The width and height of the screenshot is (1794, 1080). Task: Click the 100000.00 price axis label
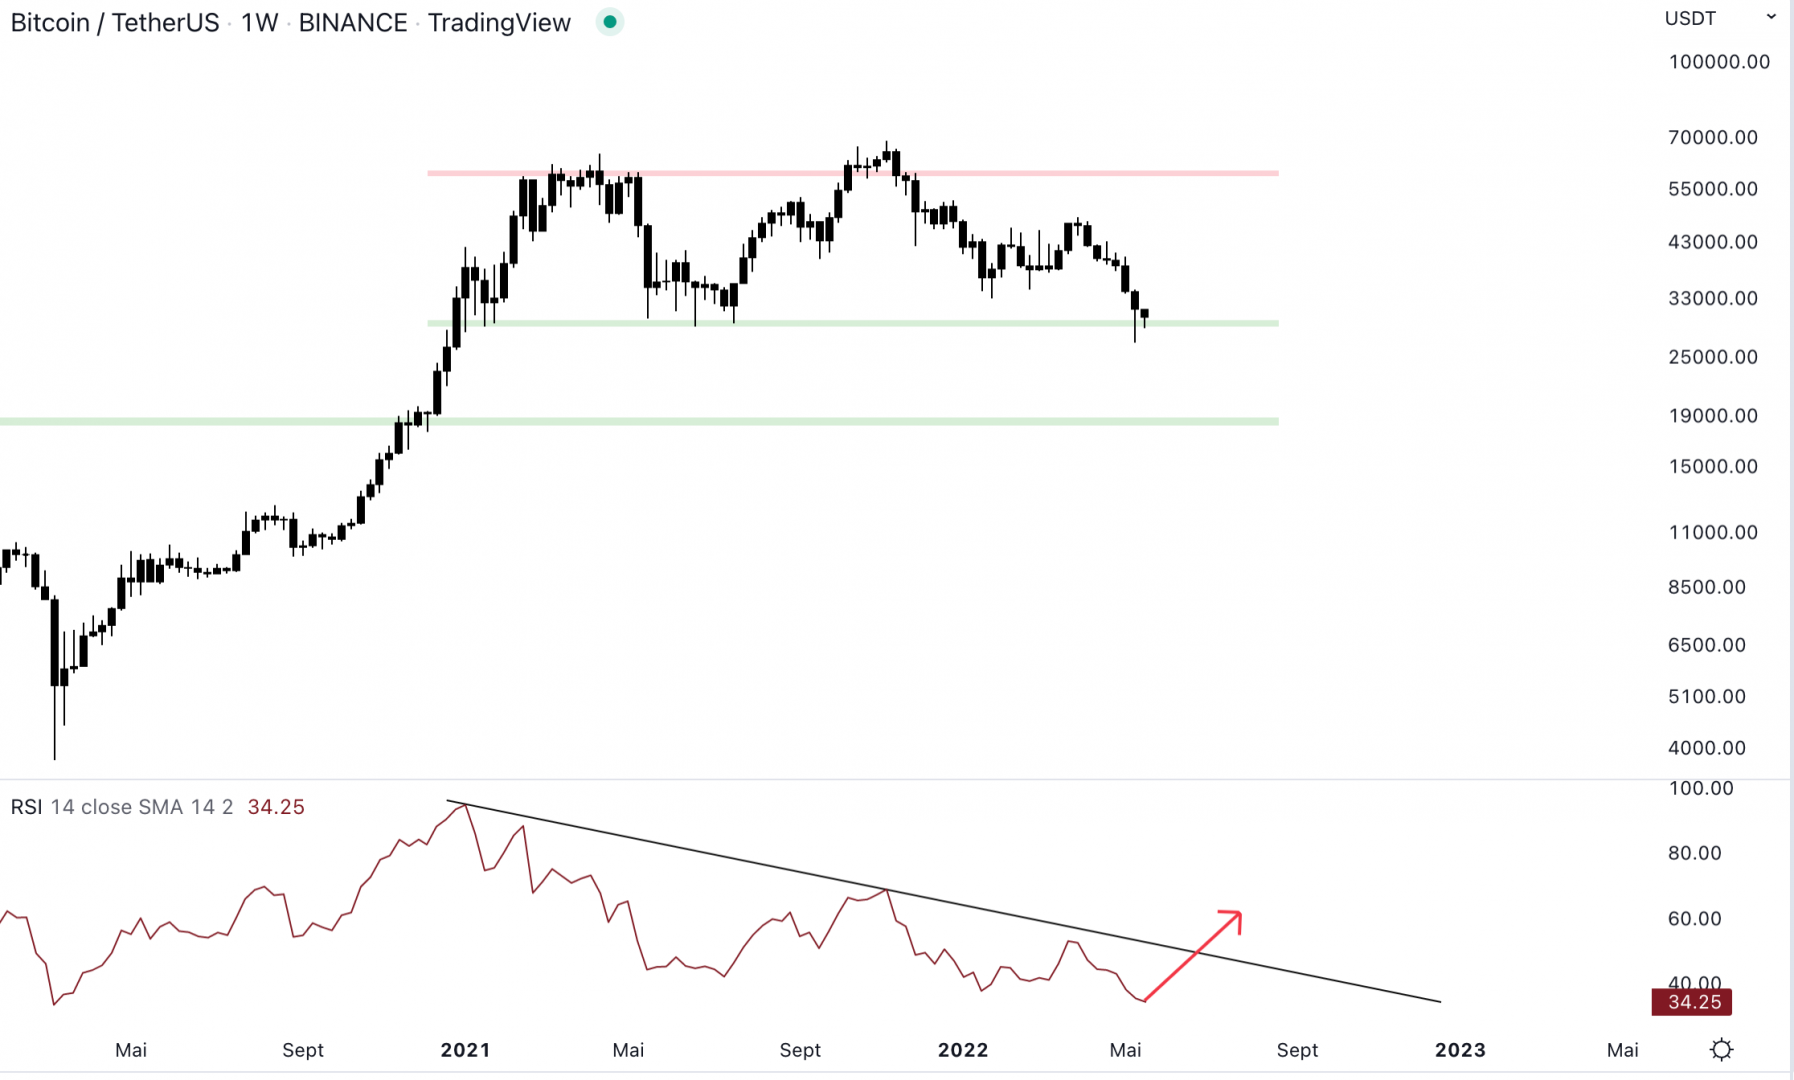click(x=1719, y=62)
